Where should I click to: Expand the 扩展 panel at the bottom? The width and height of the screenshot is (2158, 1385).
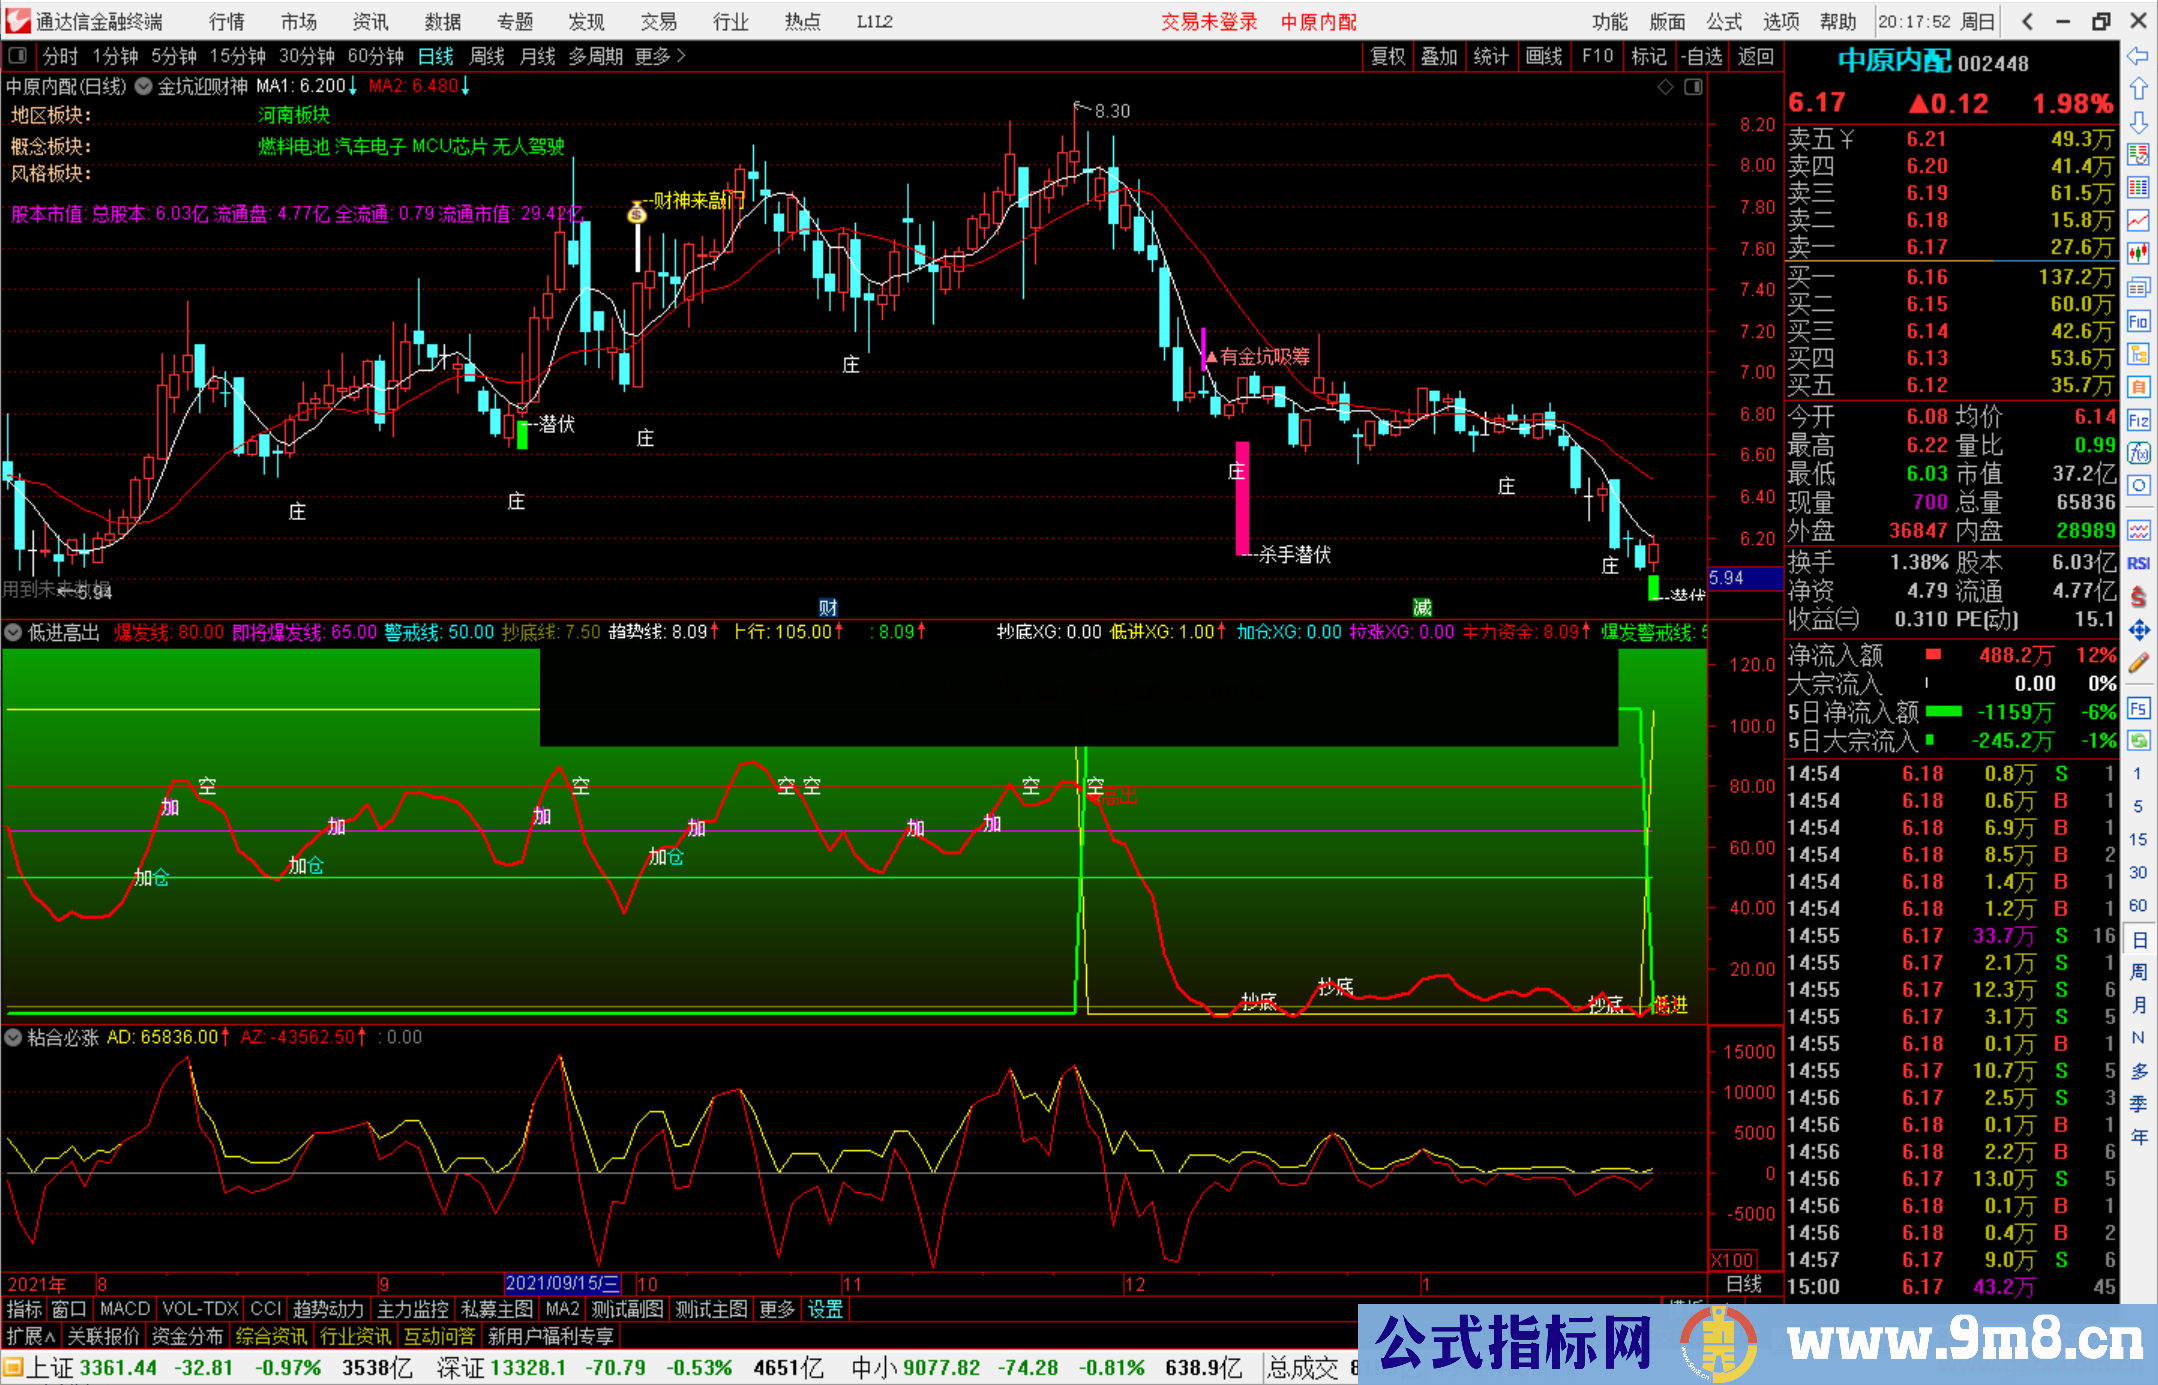(30, 1336)
